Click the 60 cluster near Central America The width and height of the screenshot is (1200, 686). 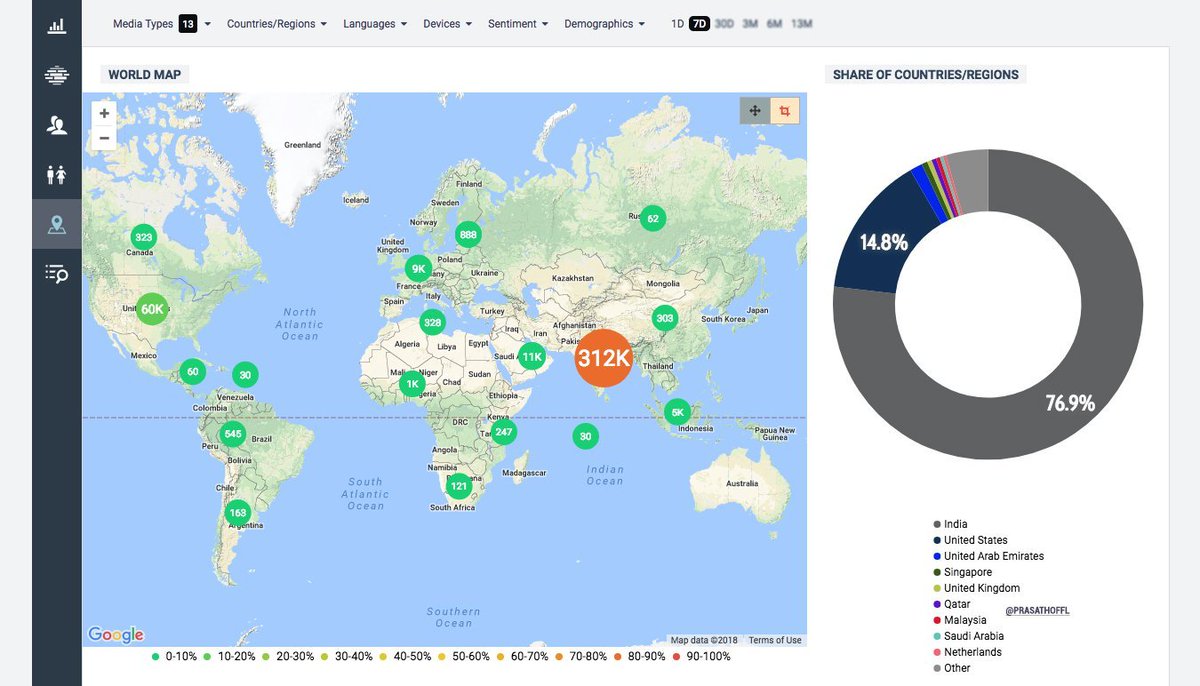point(193,372)
